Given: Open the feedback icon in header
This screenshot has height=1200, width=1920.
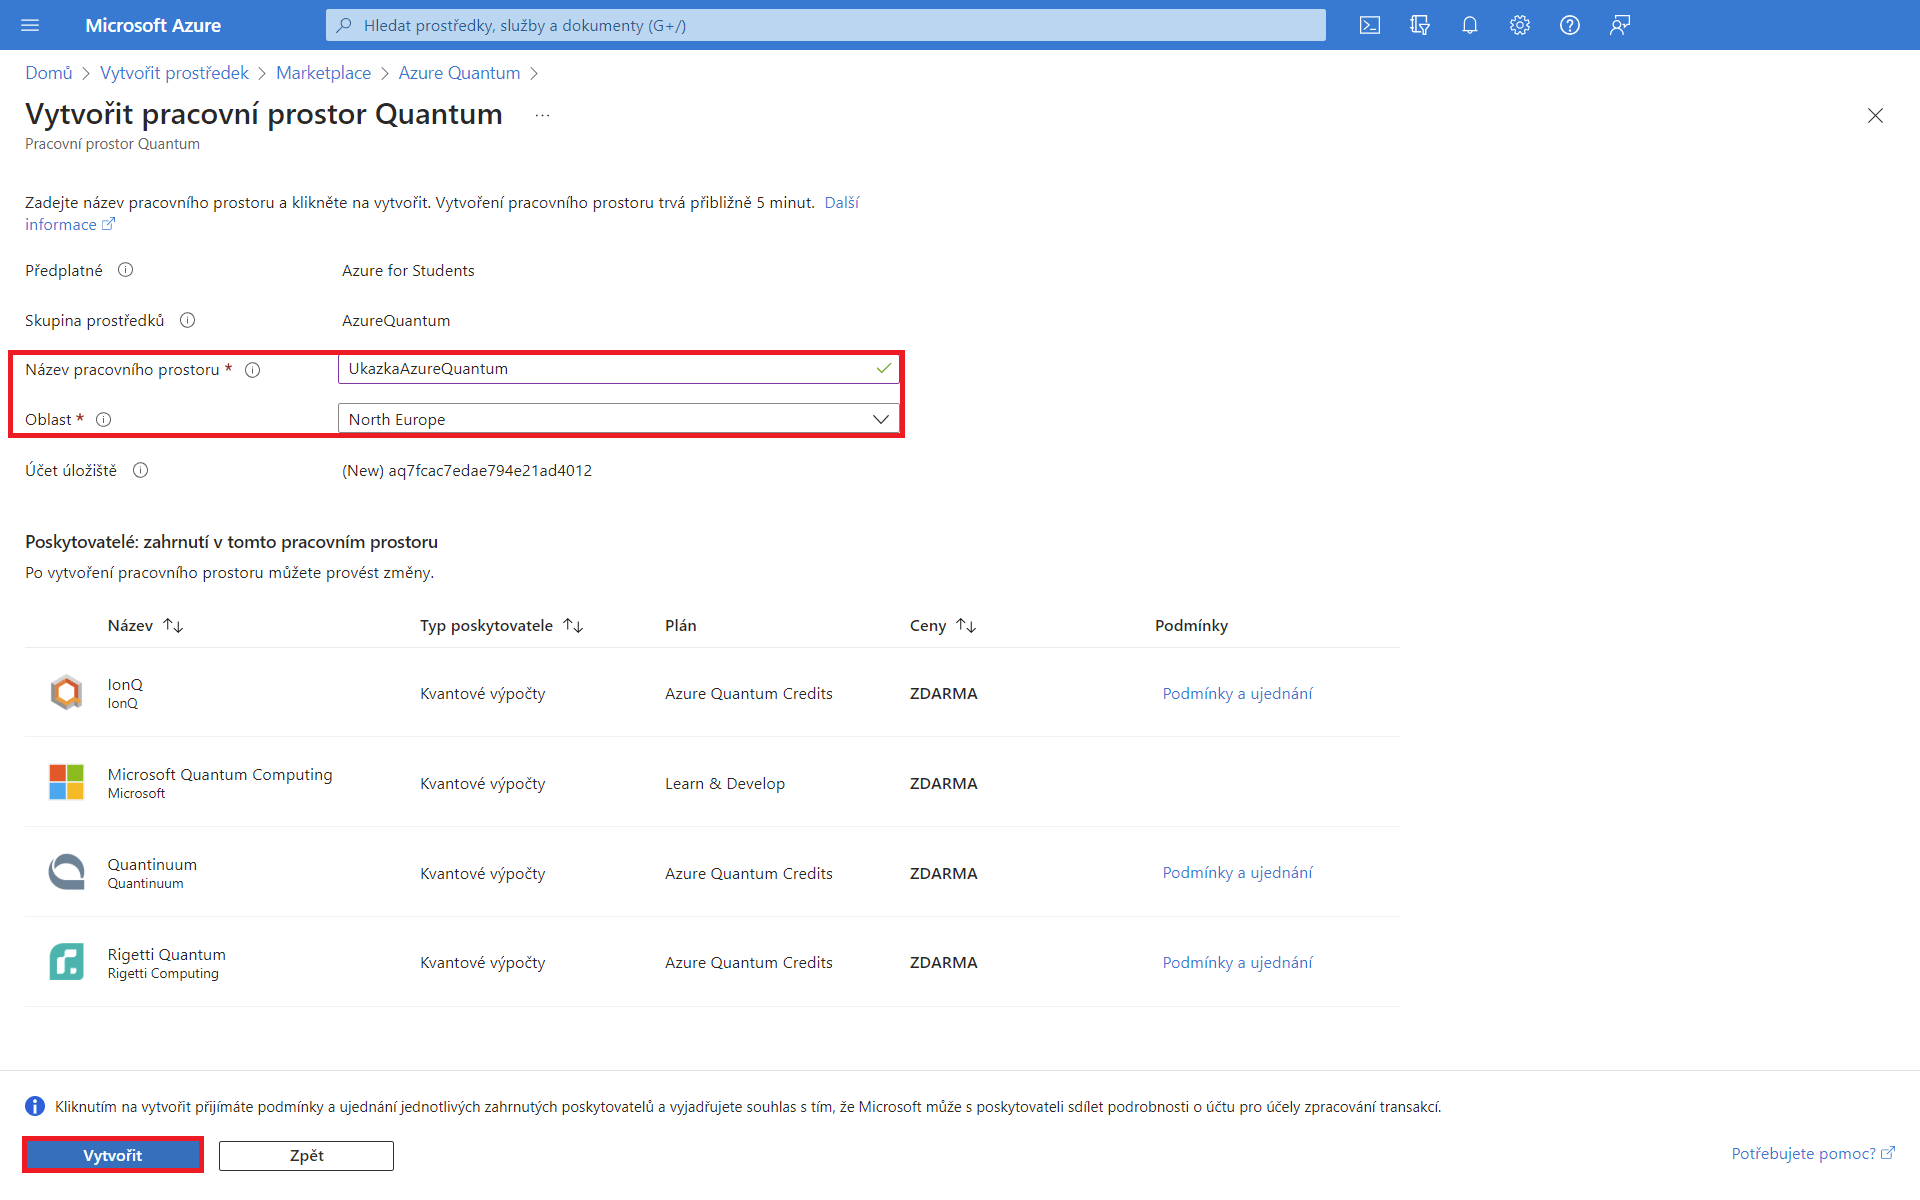Looking at the screenshot, I should coord(1620,25).
